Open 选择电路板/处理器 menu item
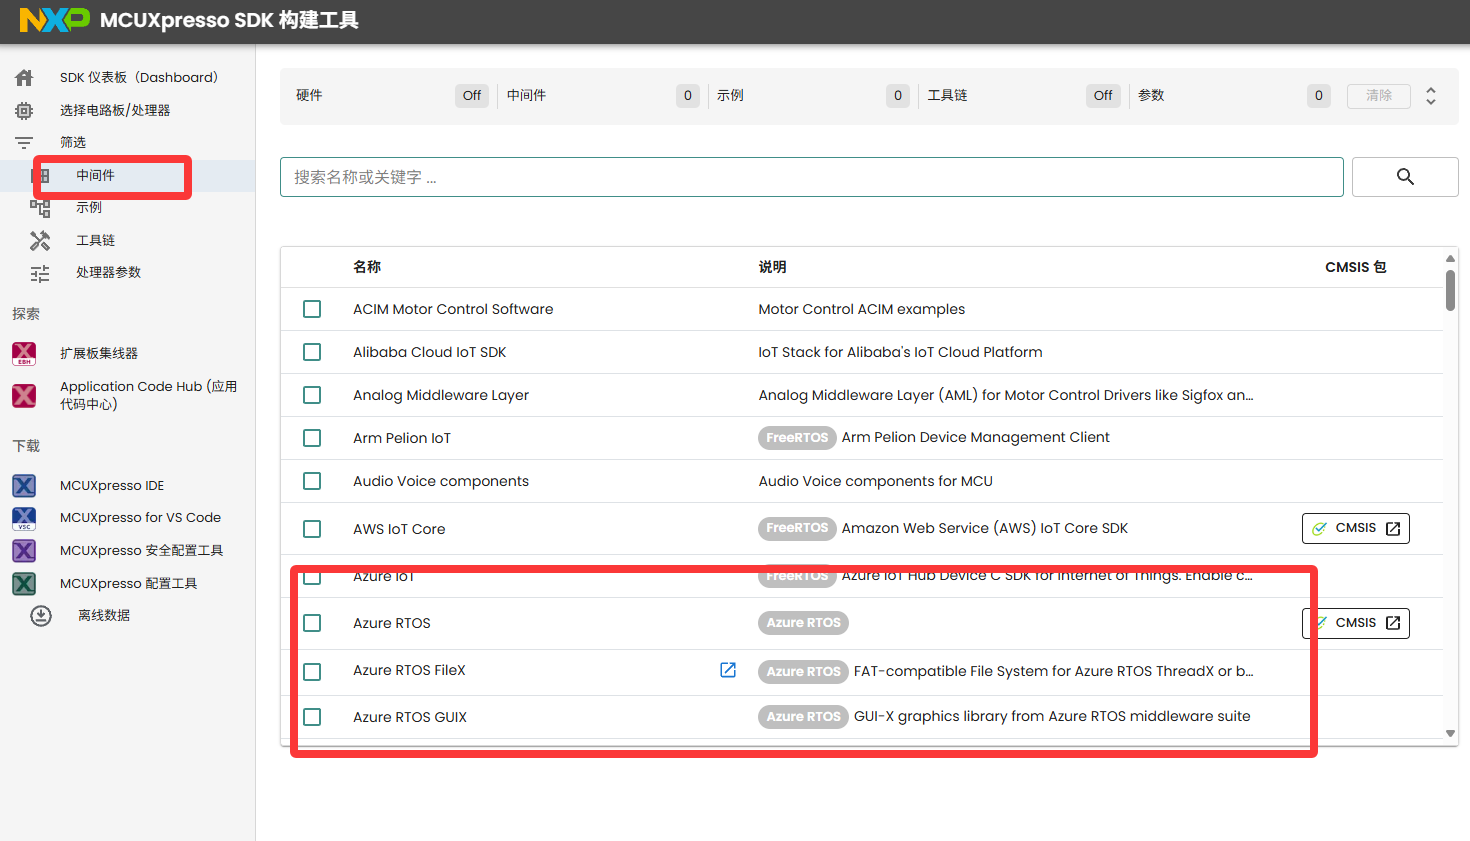 click(x=115, y=111)
